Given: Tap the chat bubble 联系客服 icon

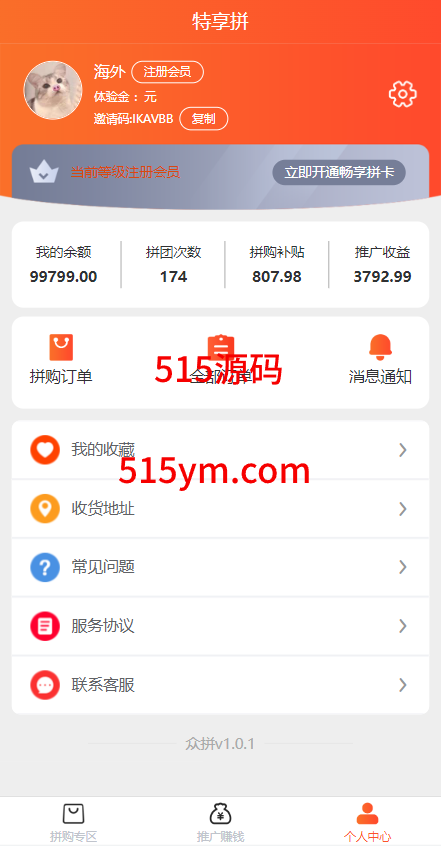Looking at the screenshot, I should [x=45, y=685].
